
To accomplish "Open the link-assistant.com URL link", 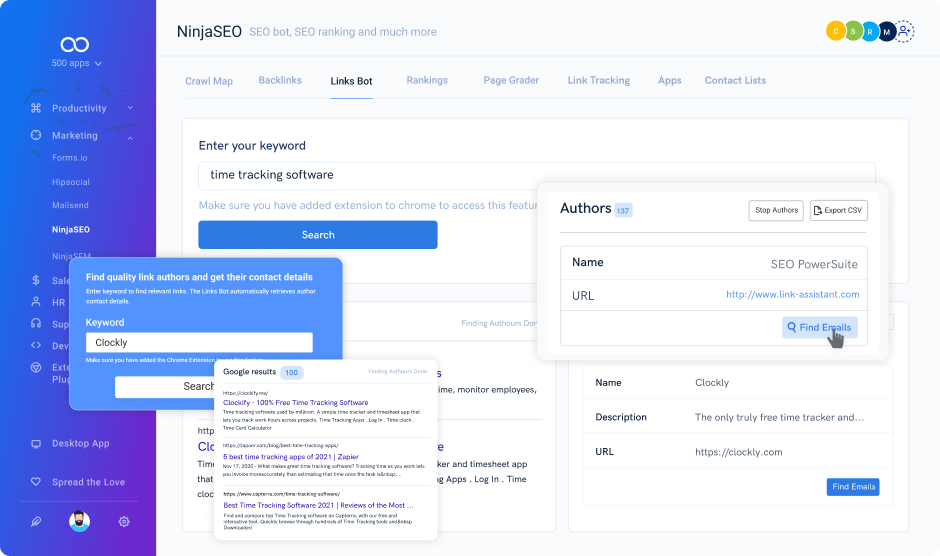I will click(792, 294).
